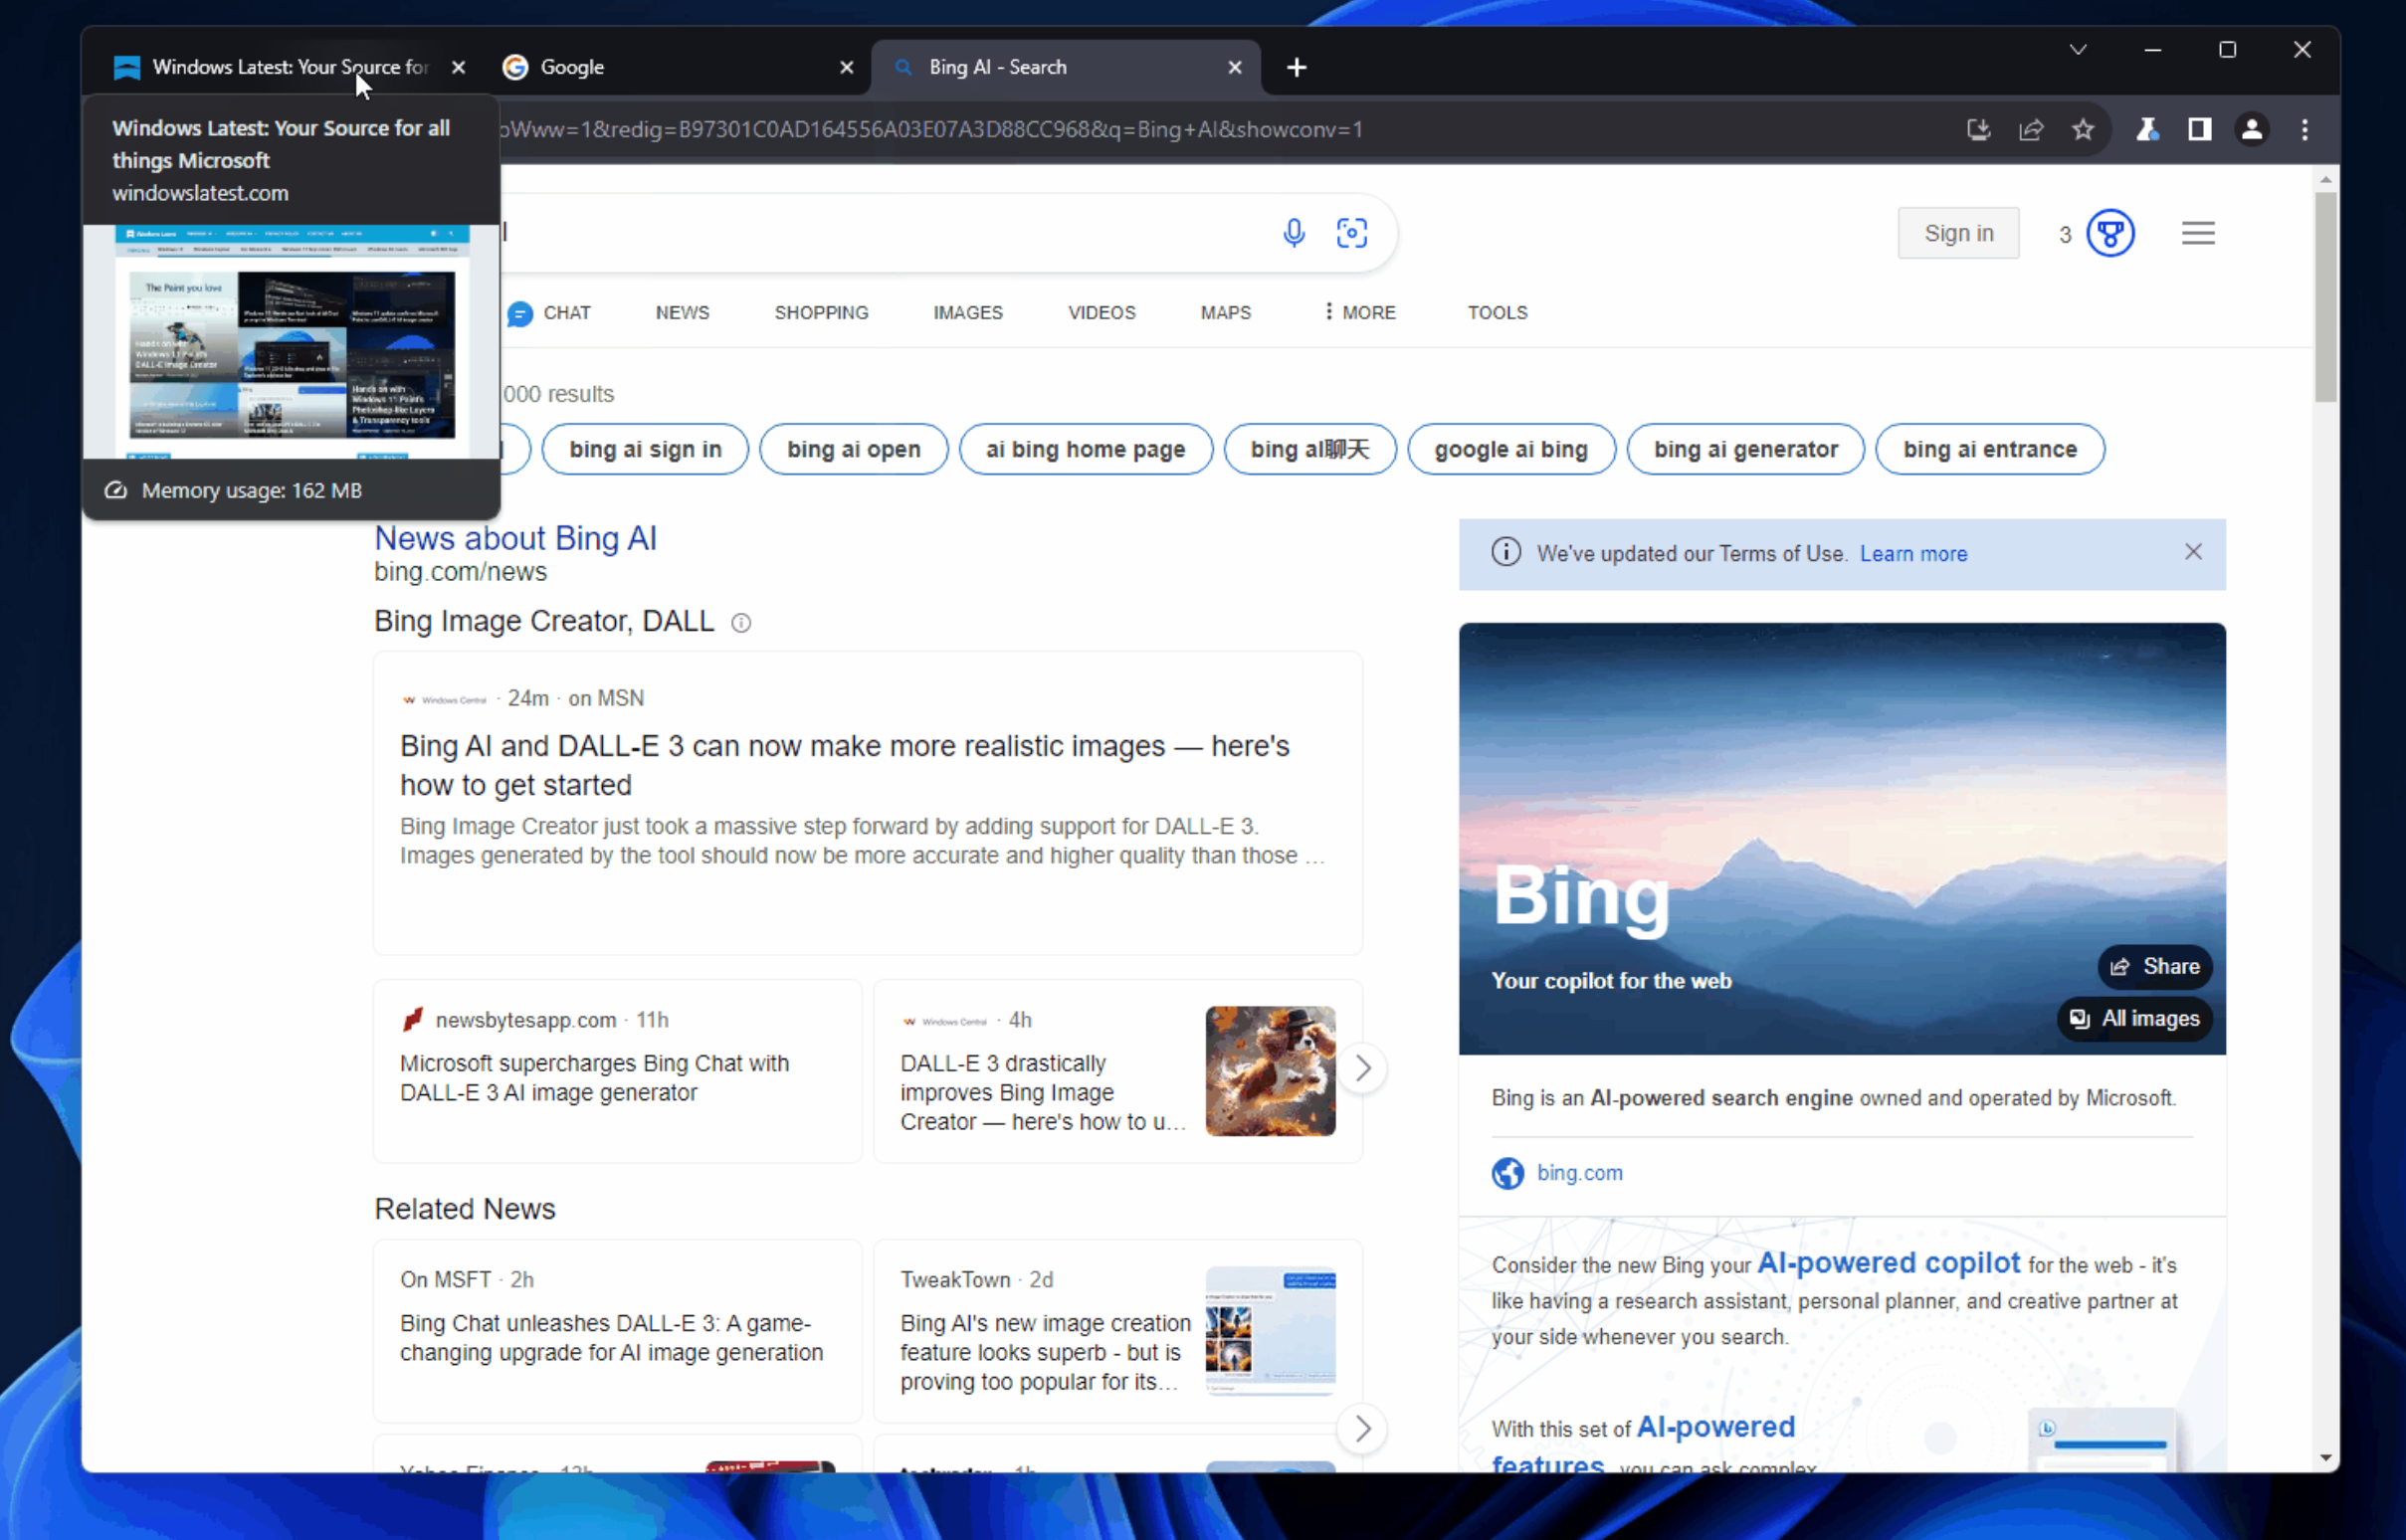Open the Chrome three-dot menu
The width and height of the screenshot is (2406, 1540).
pyautogui.click(x=2304, y=129)
